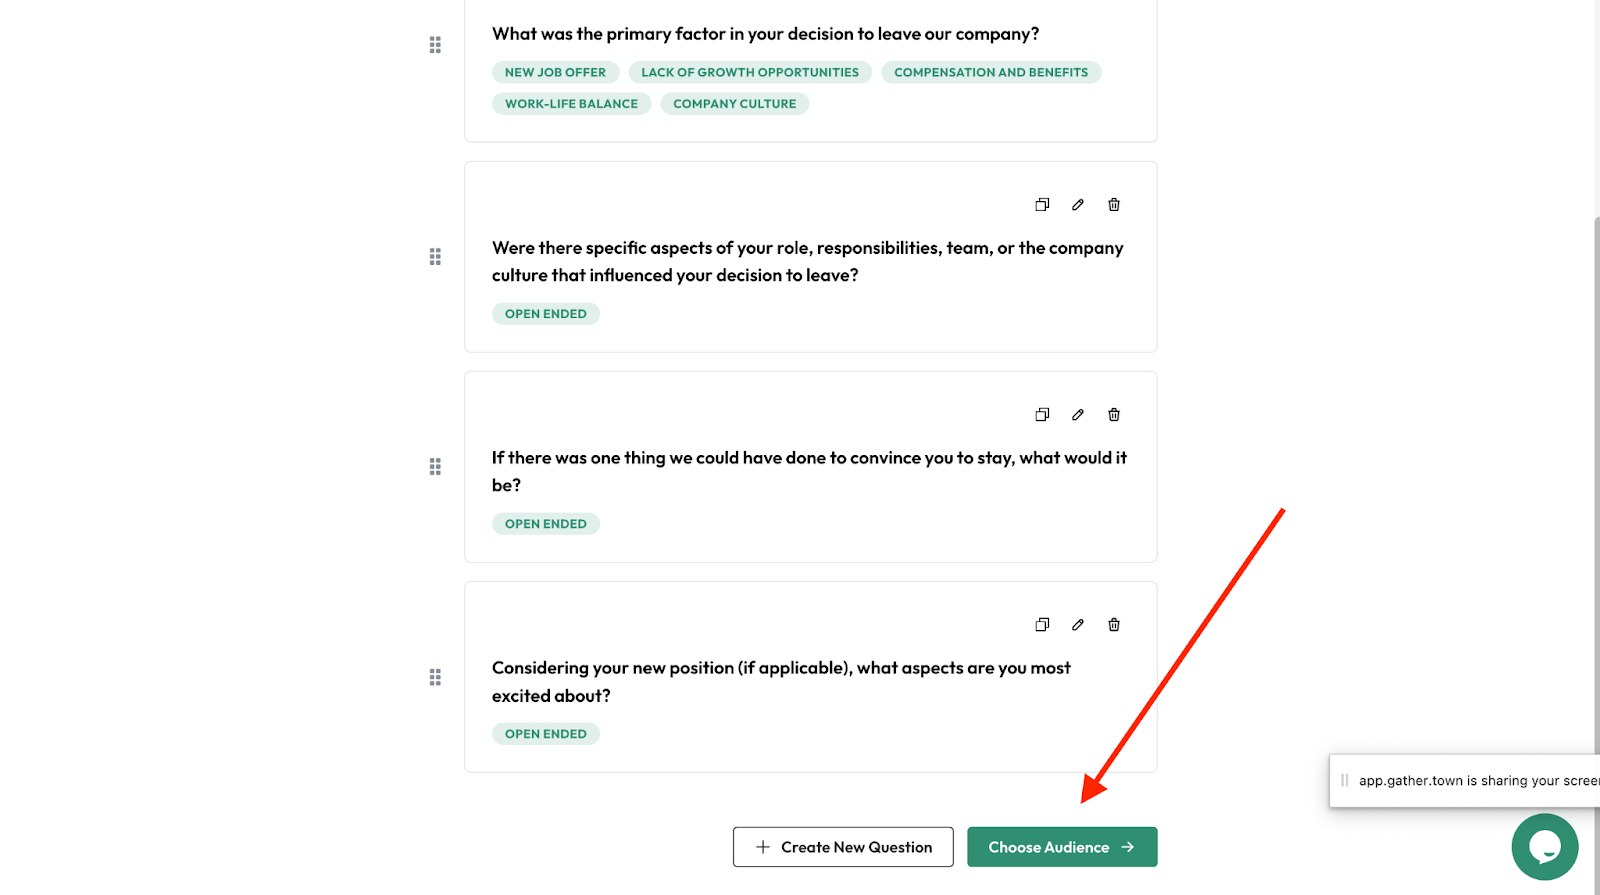Edit the 'If there was one thing' question
The image size is (1600, 895).
pos(1077,414)
